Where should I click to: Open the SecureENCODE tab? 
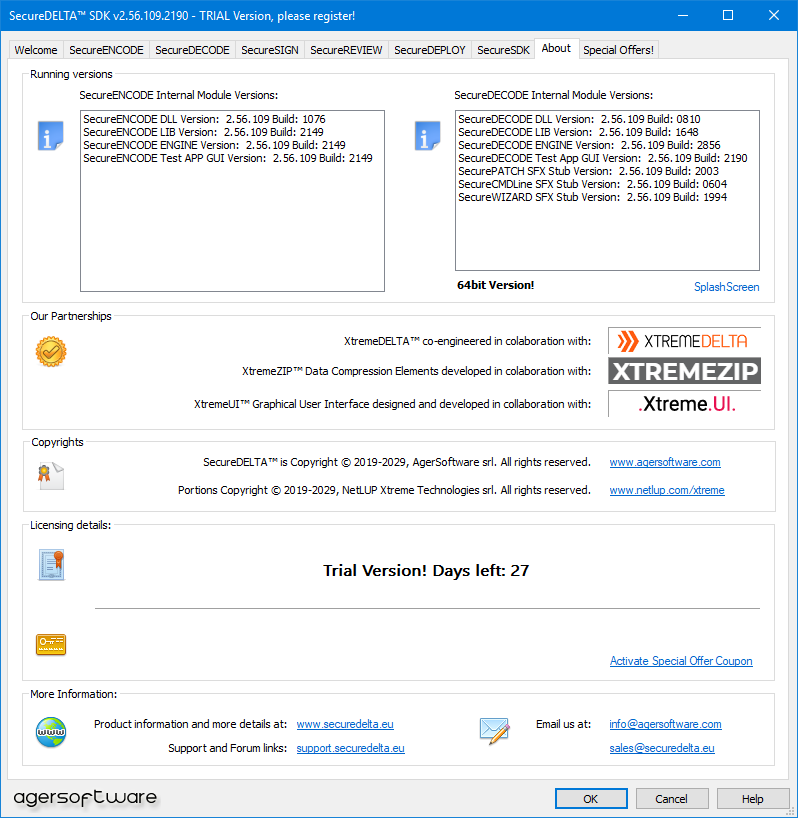point(106,50)
